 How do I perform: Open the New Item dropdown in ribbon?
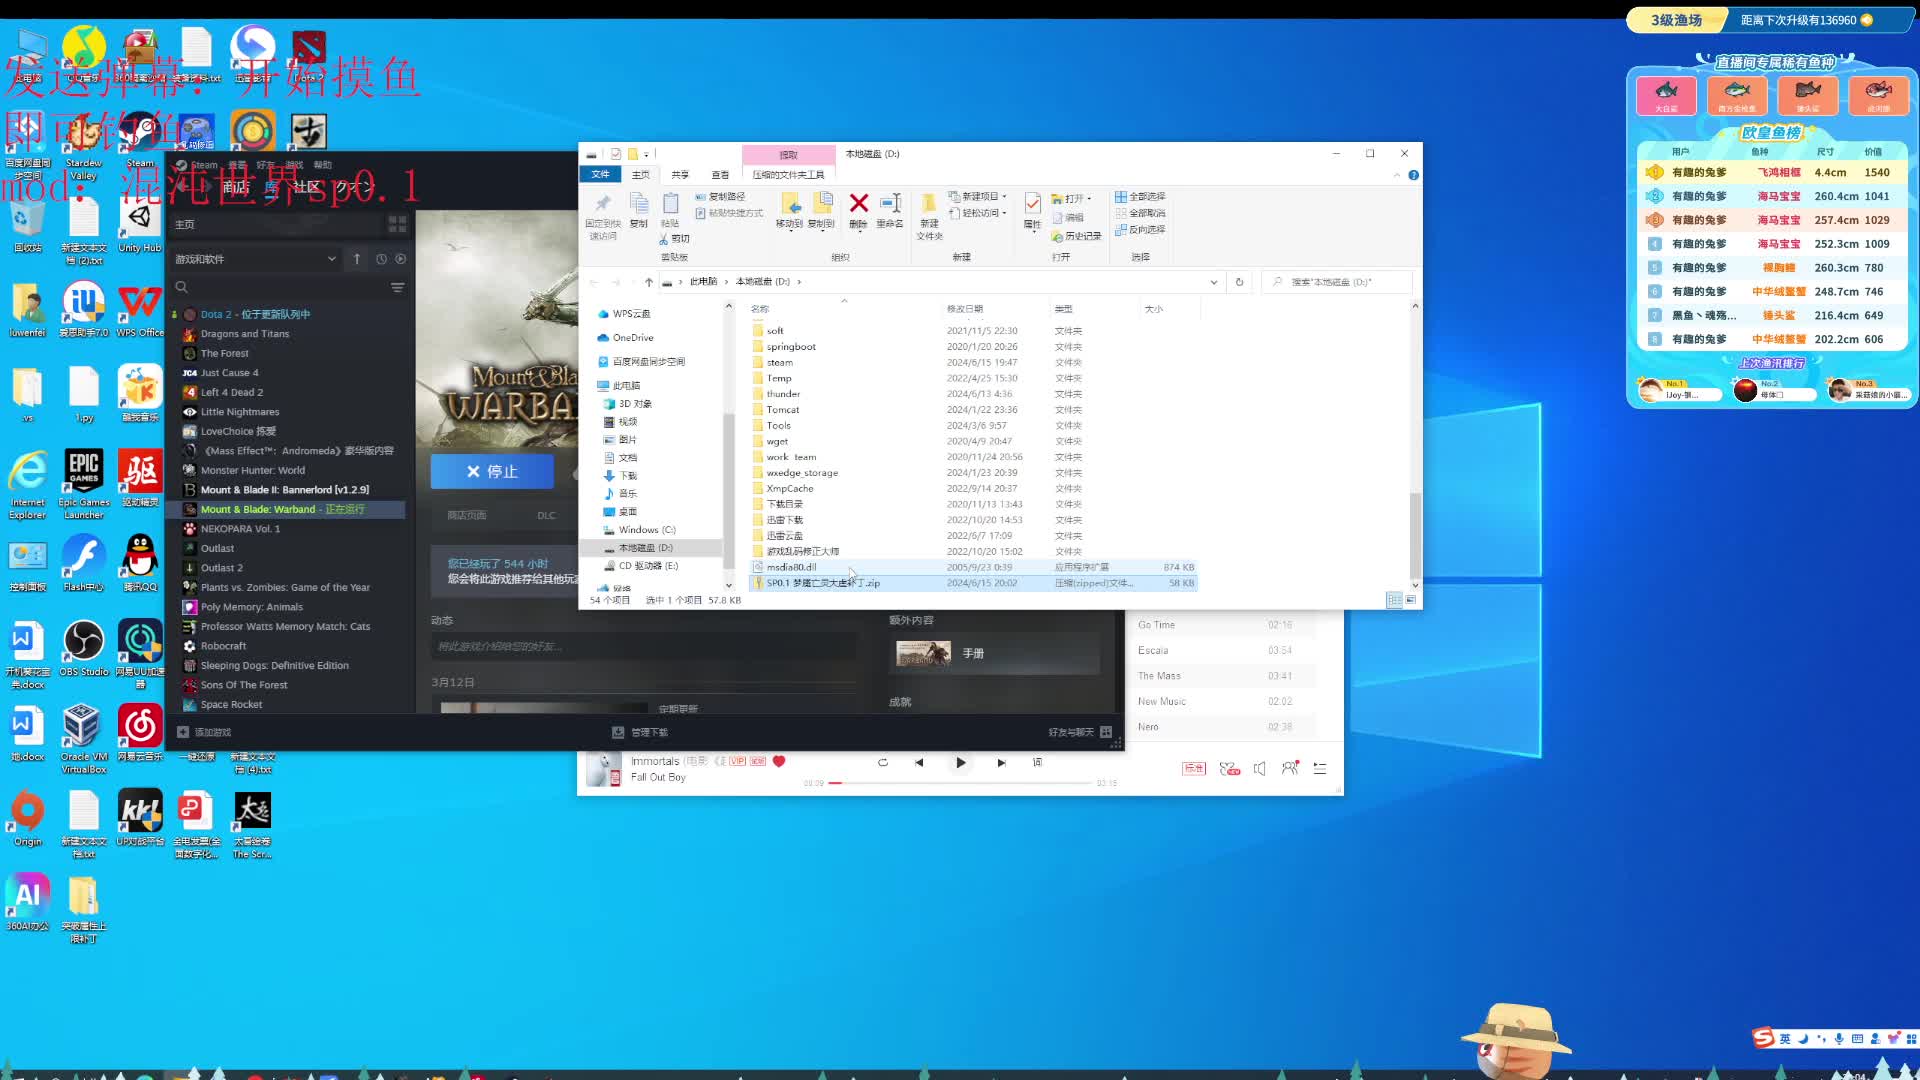point(978,197)
